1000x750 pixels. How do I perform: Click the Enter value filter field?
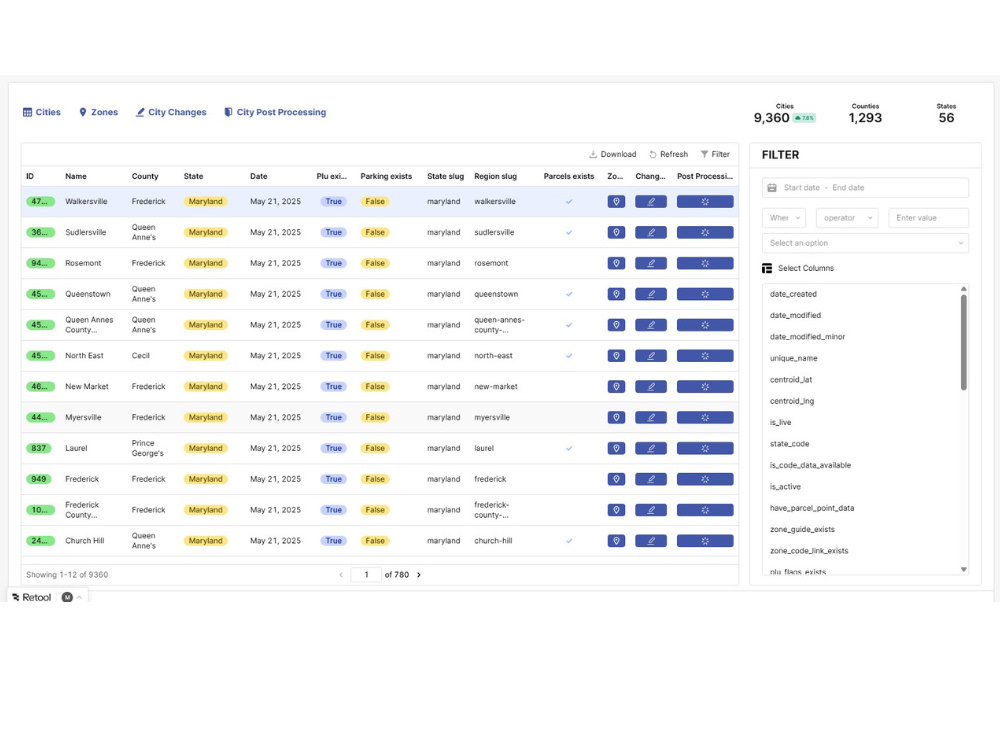[x=929, y=218]
